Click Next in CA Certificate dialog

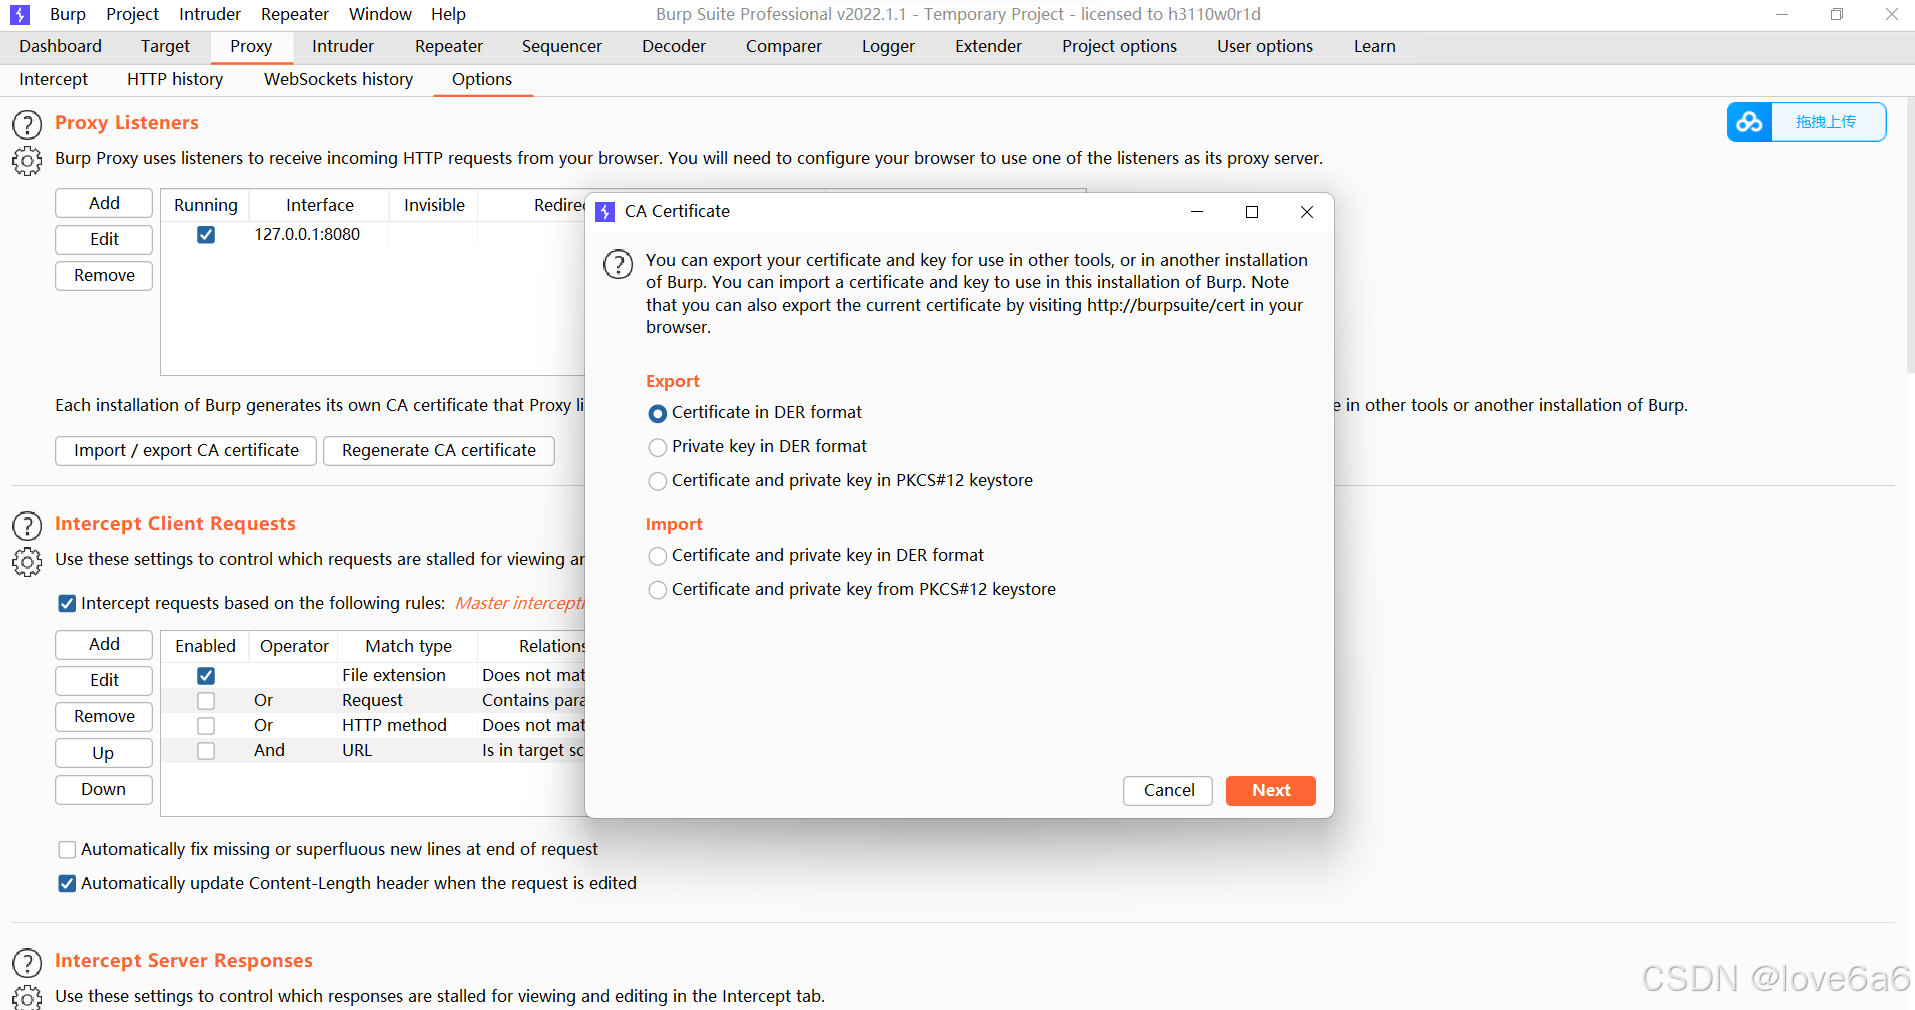[1271, 791]
